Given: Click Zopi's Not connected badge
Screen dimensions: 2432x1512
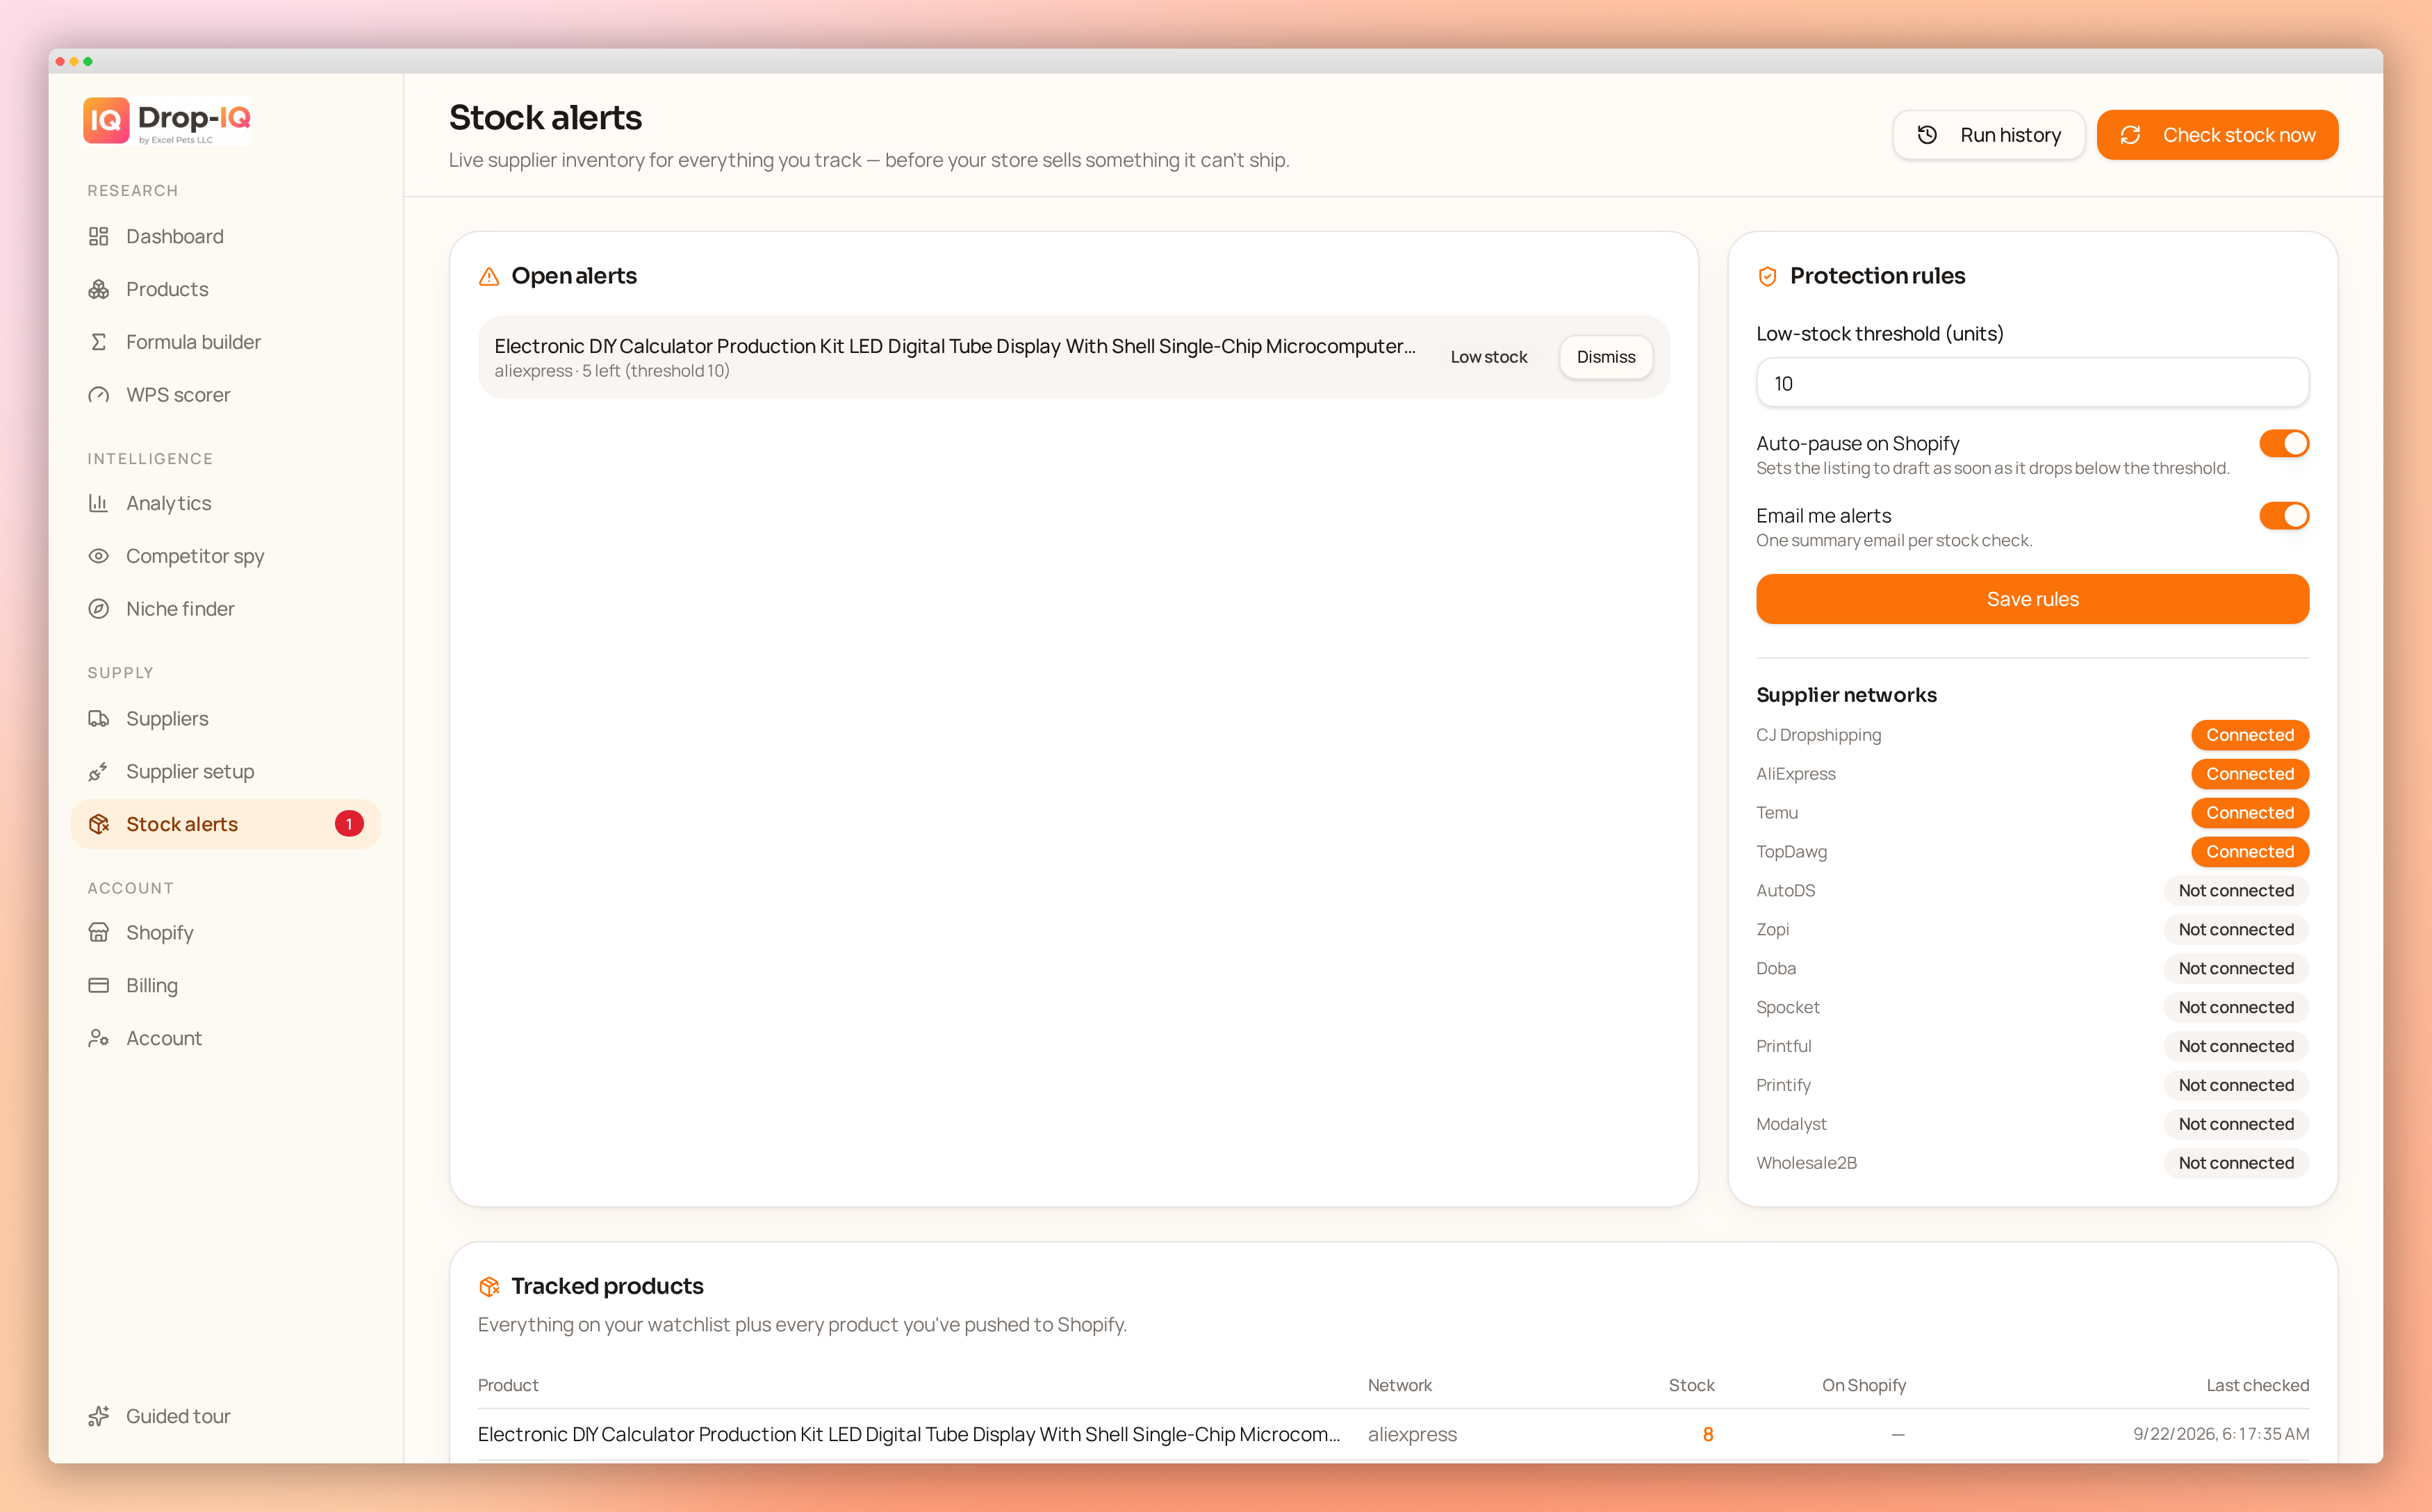Looking at the screenshot, I should tap(2236, 930).
